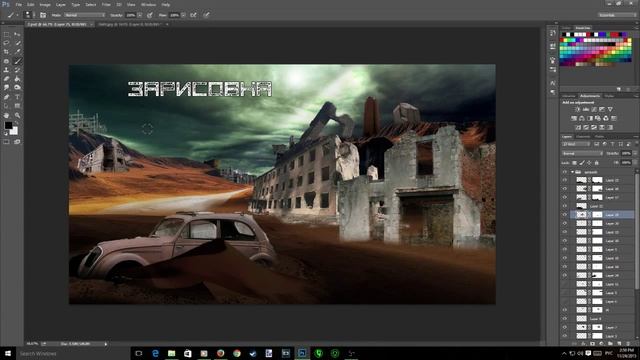Open the brush Opacity slider arrow
Viewport: 640px width, 360px height.
pyautogui.click(x=140, y=15)
